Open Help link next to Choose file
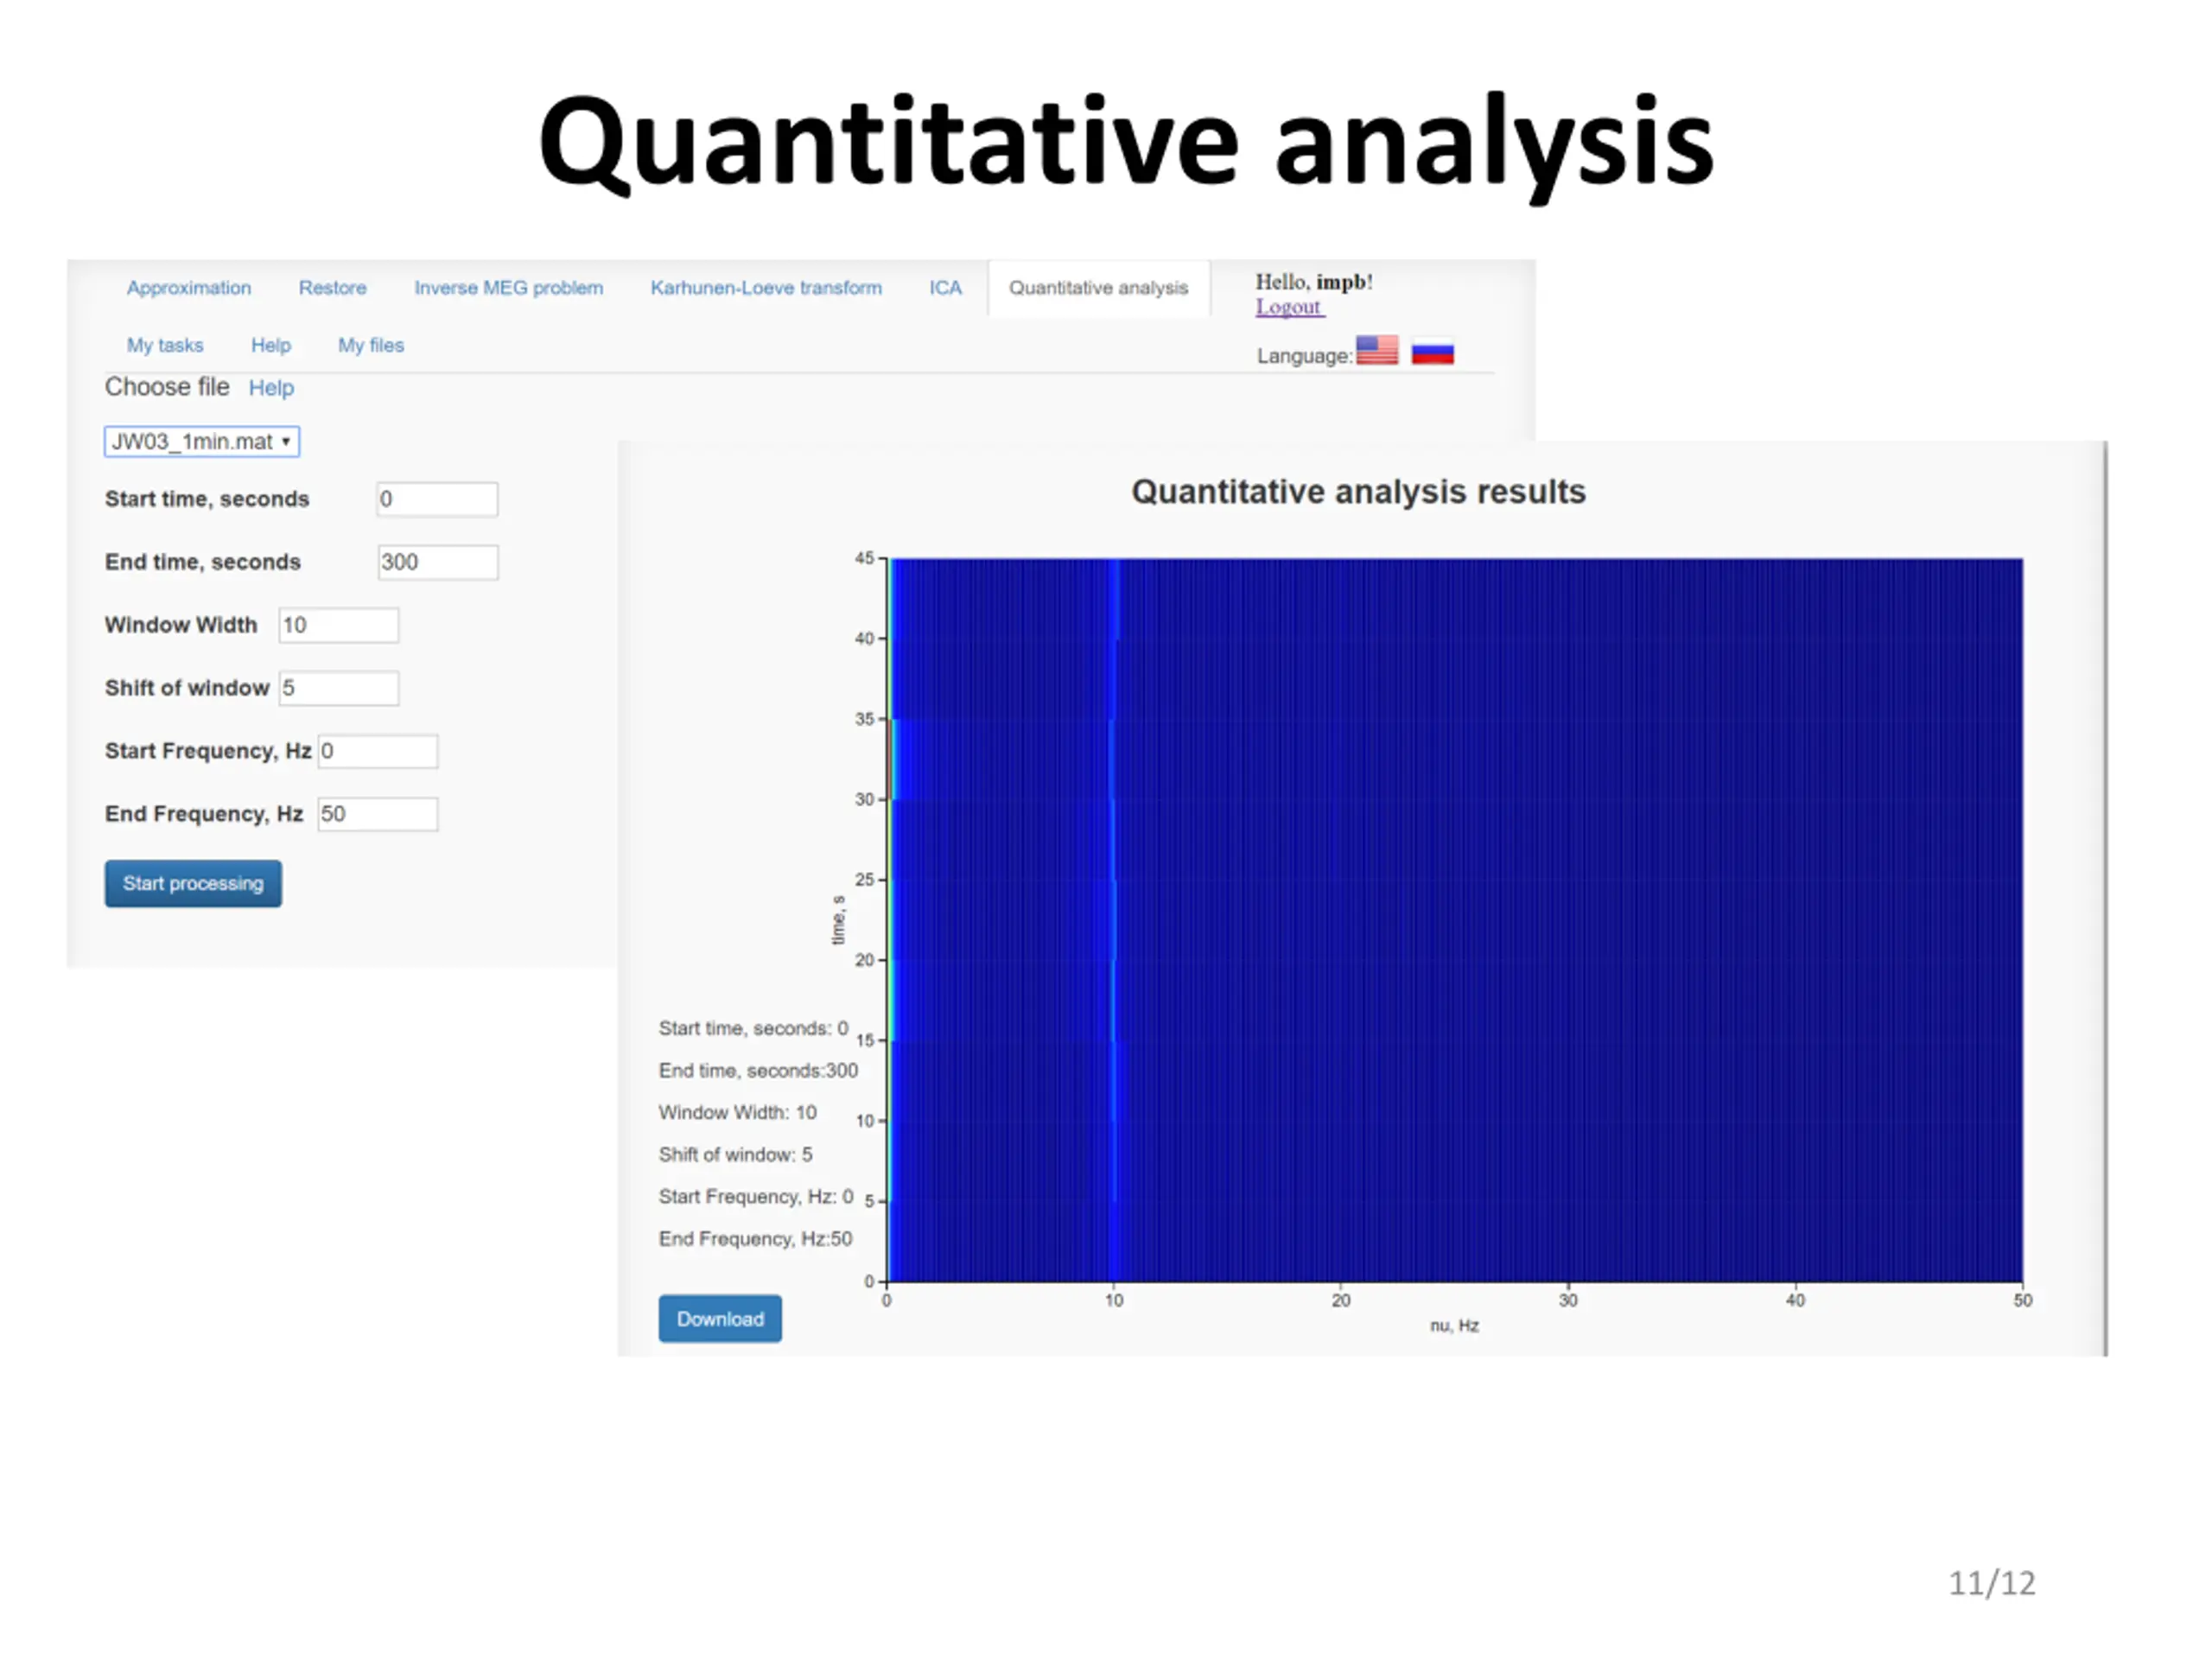 tap(271, 388)
